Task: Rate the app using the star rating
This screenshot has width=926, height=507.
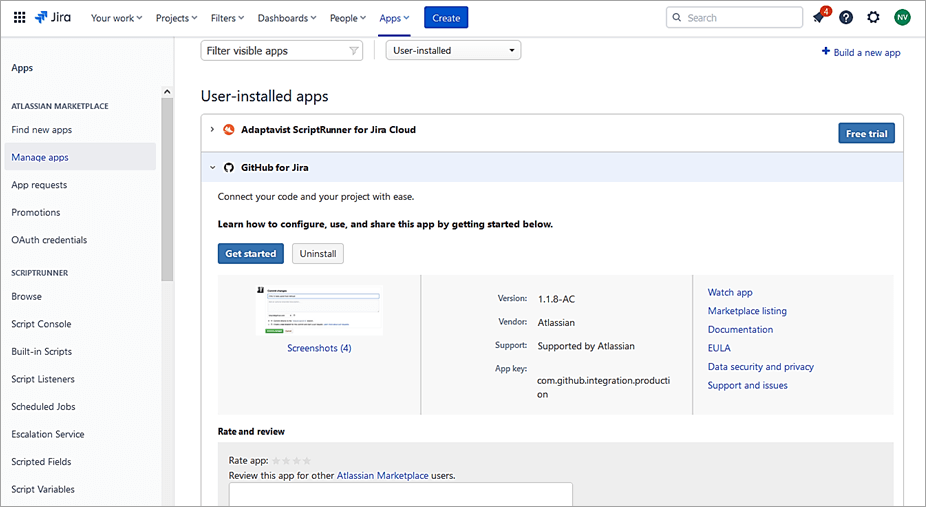Action: 291,460
